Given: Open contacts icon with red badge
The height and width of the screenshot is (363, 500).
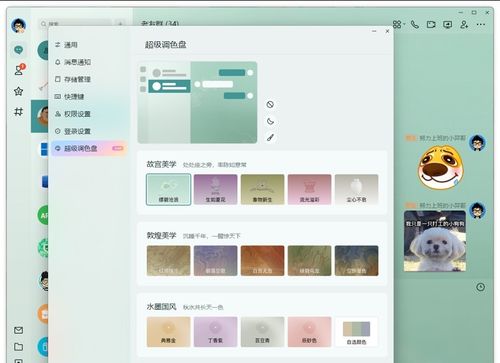Looking at the screenshot, I should (19, 70).
